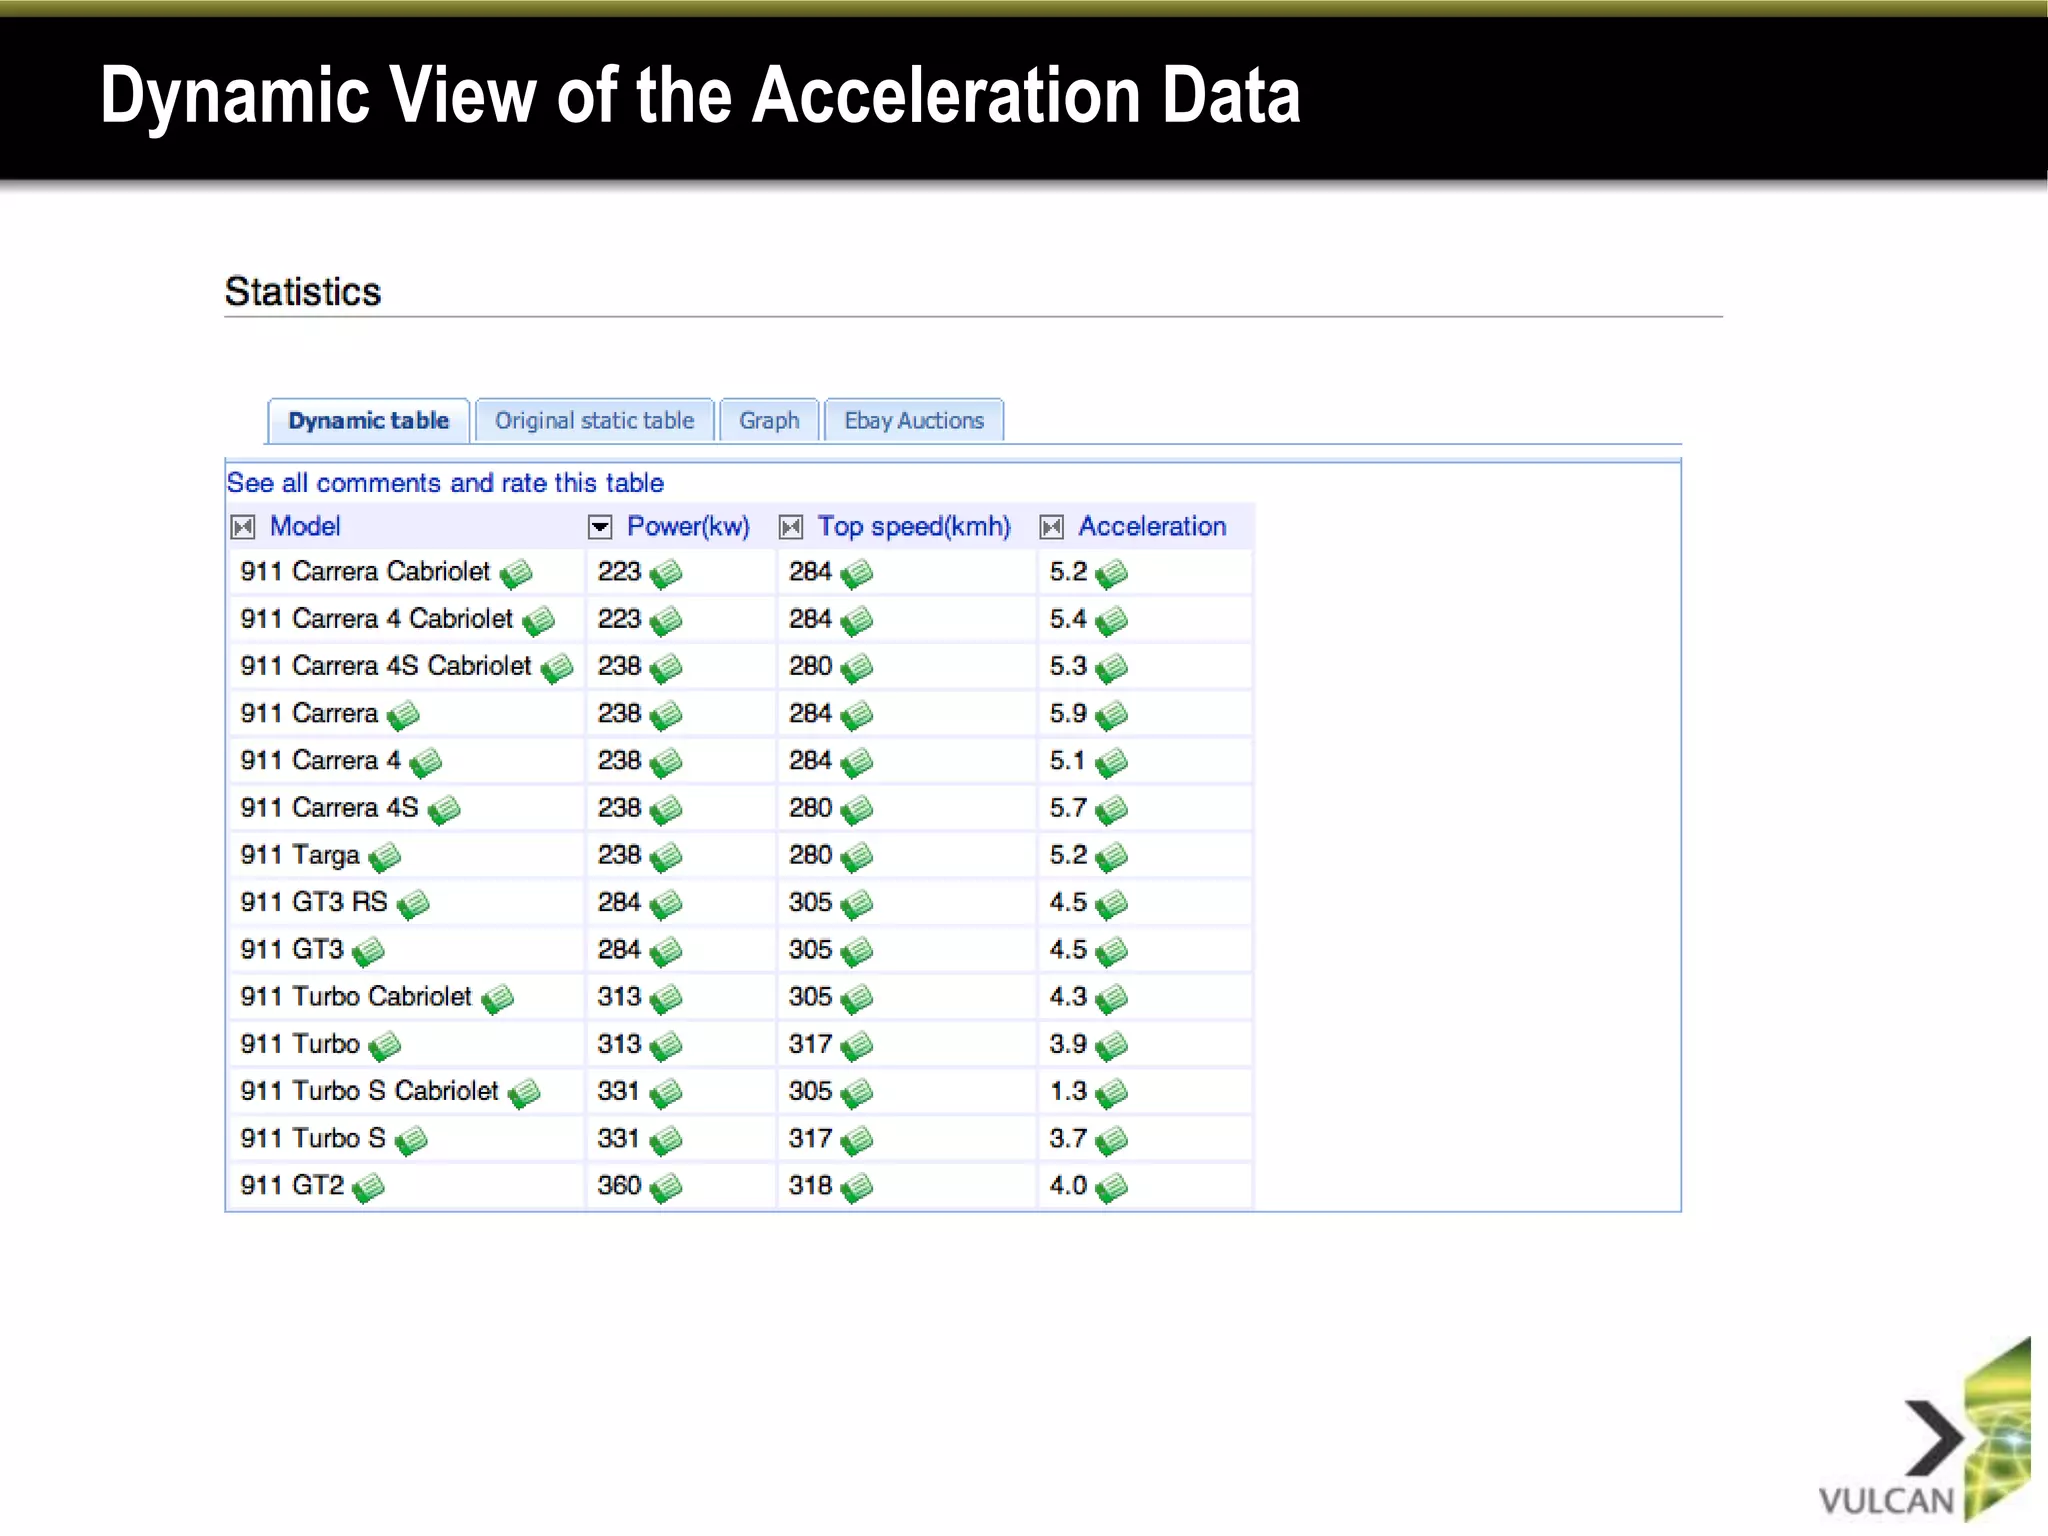The height and width of the screenshot is (1536, 2048).
Task: Click the top speed value 318
Action: click(810, 1185)
